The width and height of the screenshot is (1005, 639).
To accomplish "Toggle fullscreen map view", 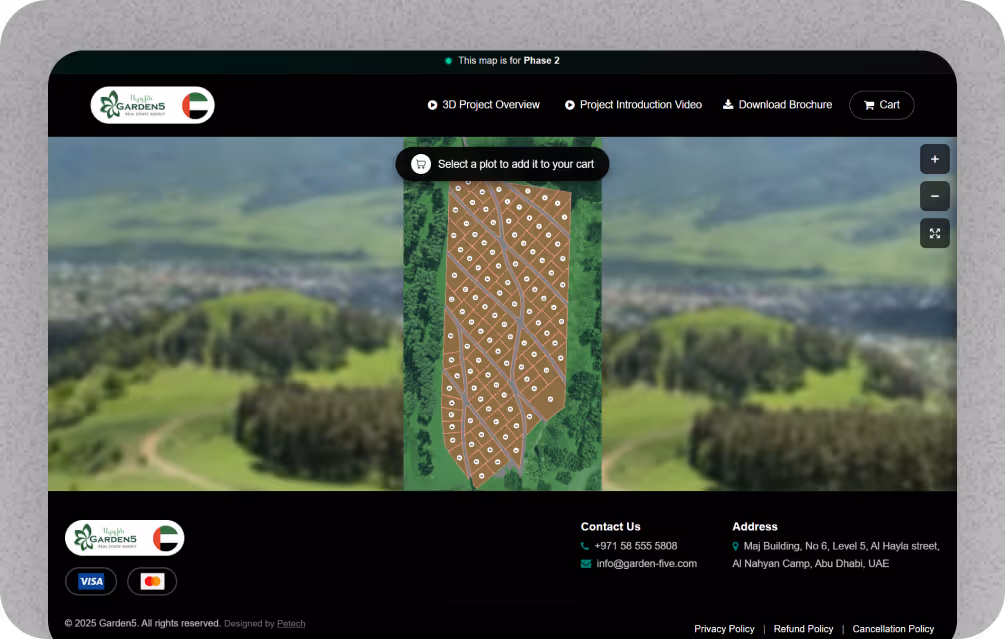I will [934, 233].
